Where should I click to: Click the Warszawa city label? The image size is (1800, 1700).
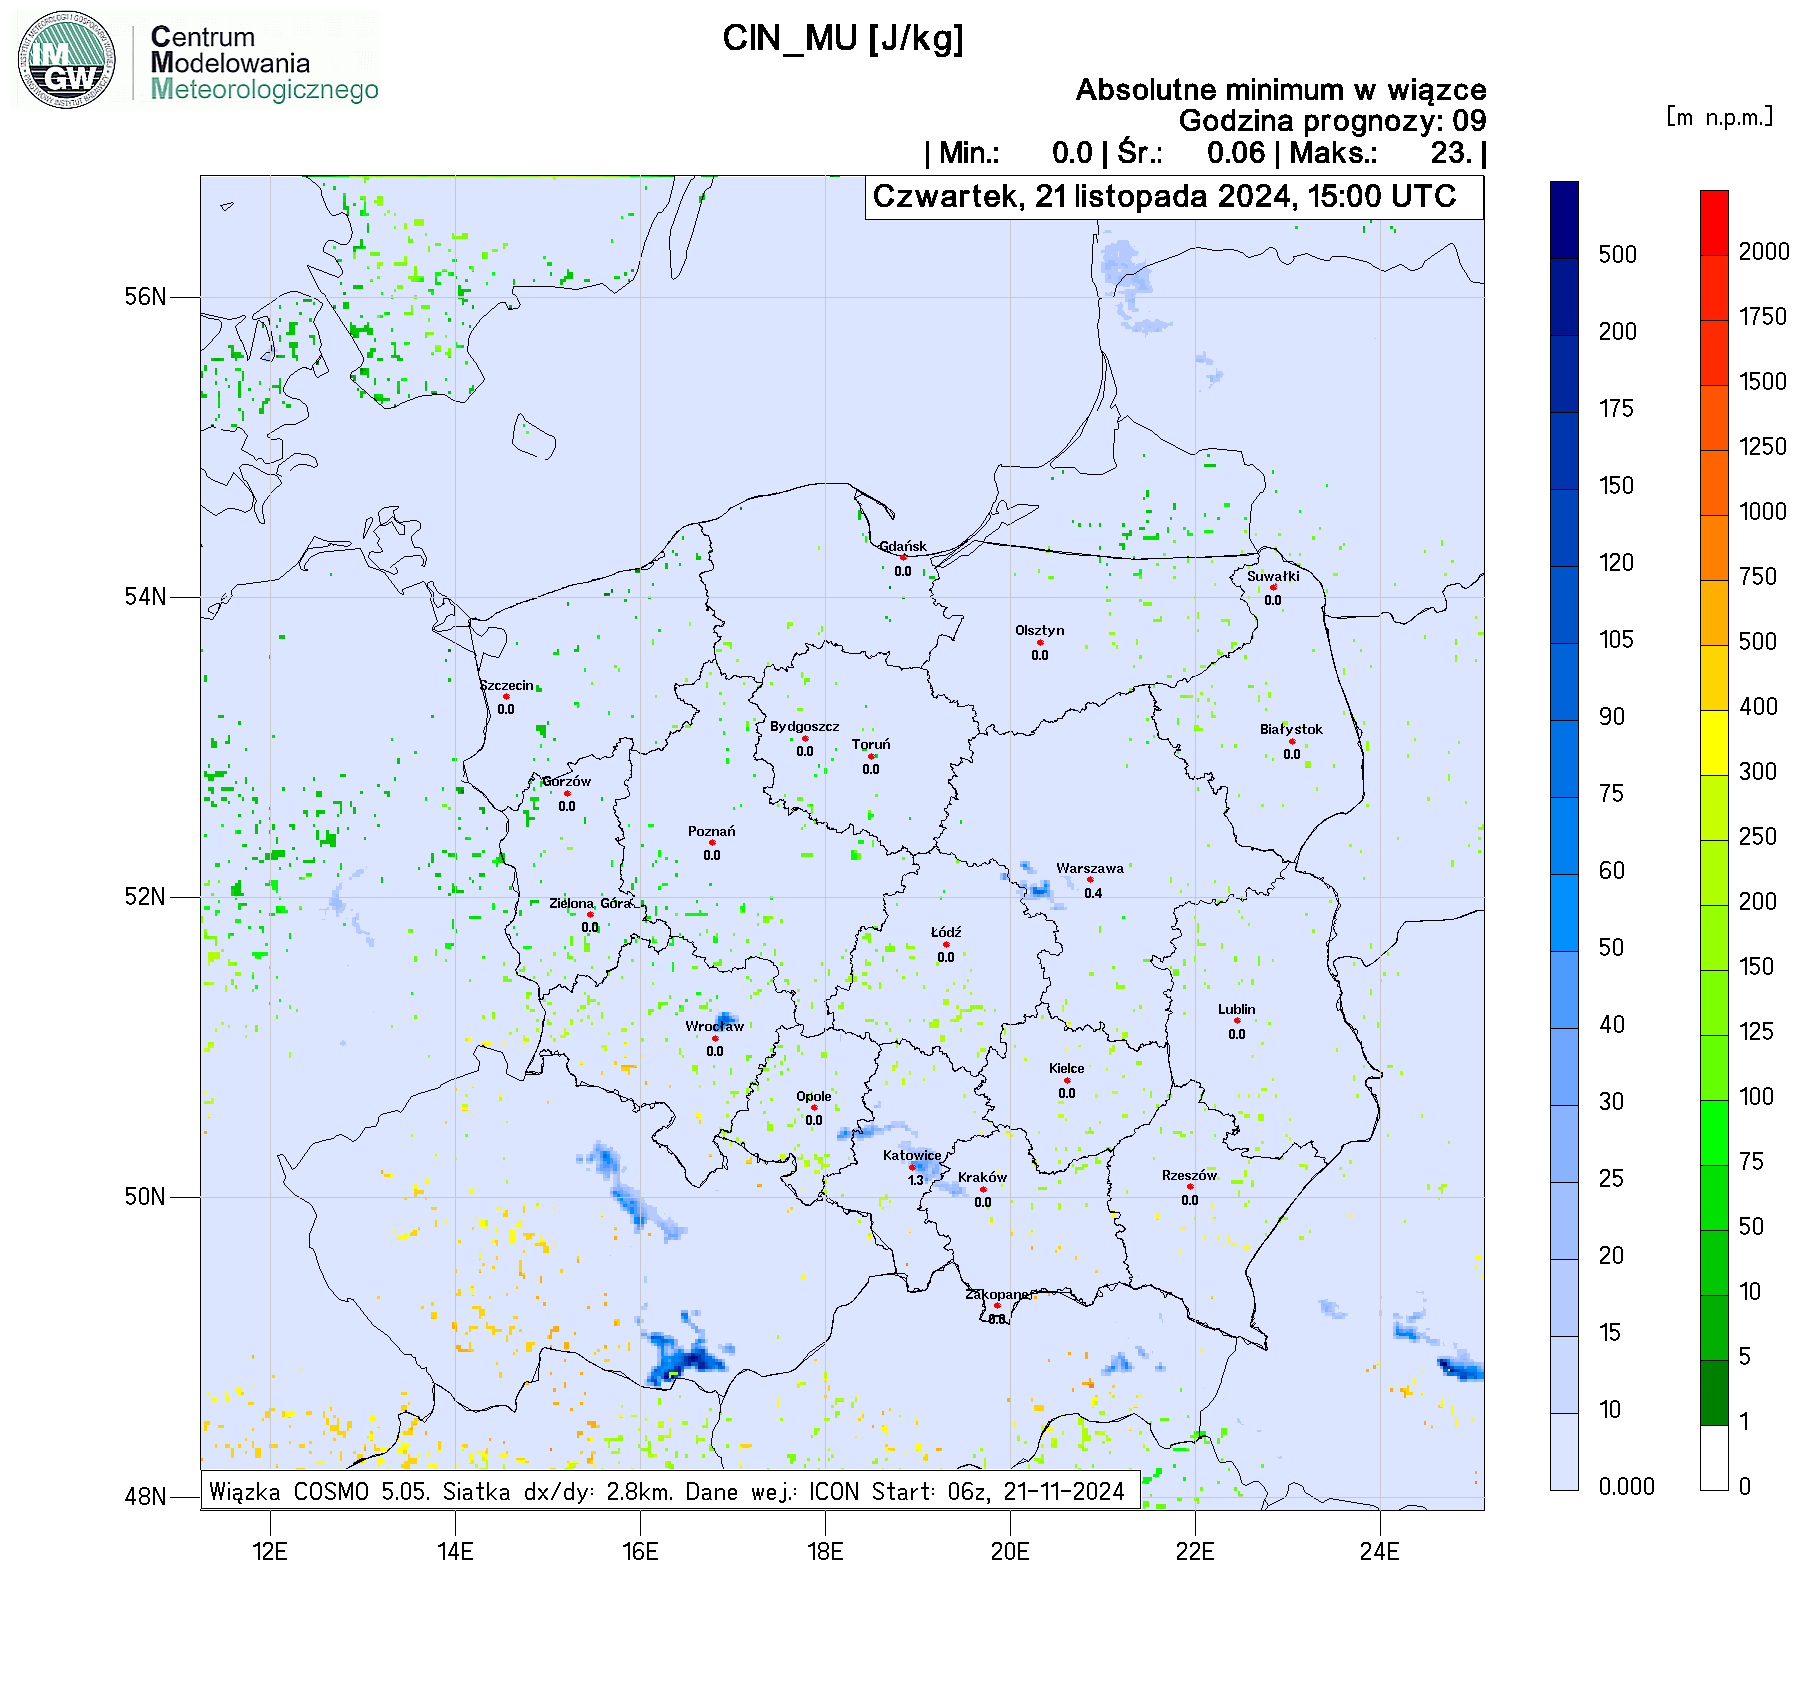point(1090,868)
